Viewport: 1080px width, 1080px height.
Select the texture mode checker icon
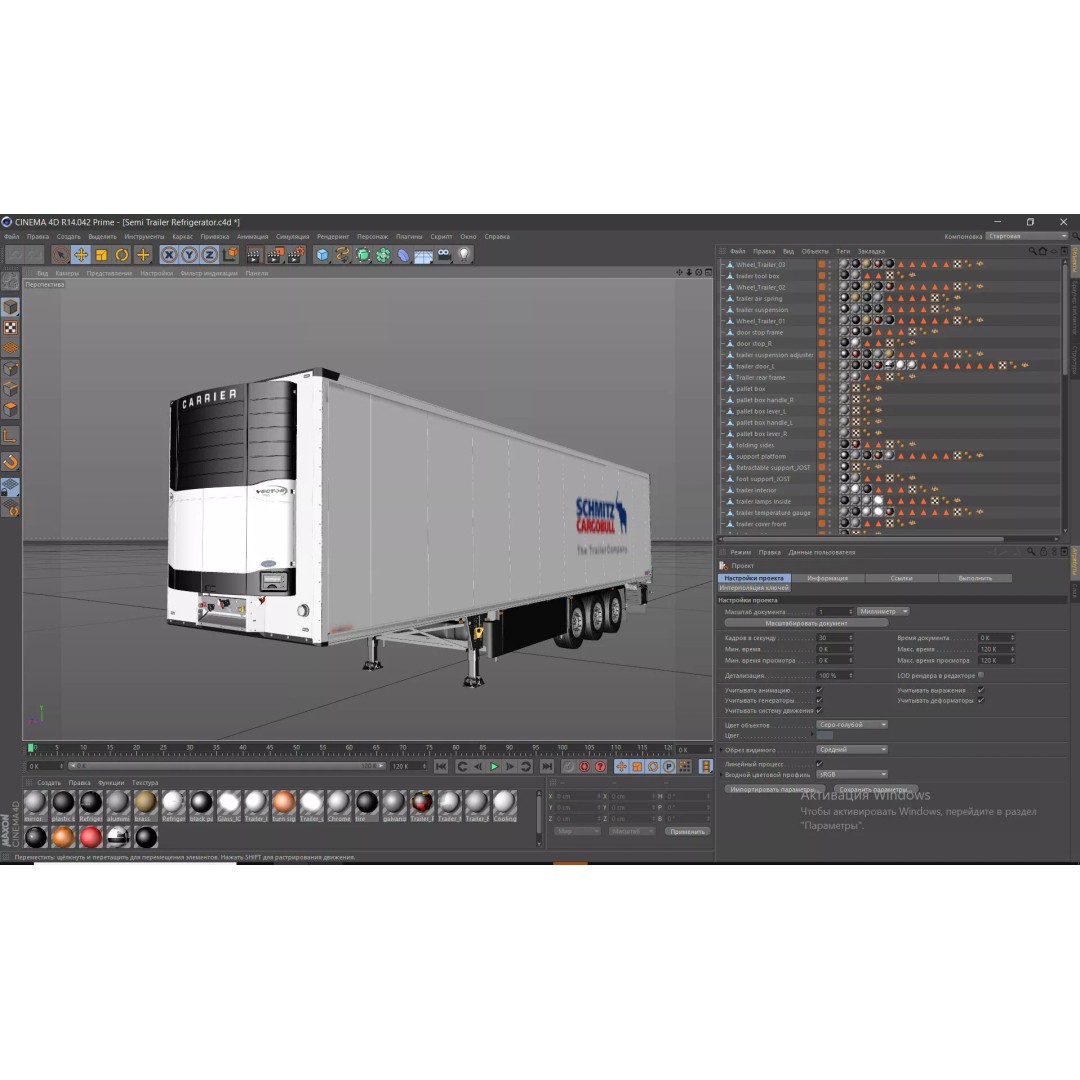[10, 328]
